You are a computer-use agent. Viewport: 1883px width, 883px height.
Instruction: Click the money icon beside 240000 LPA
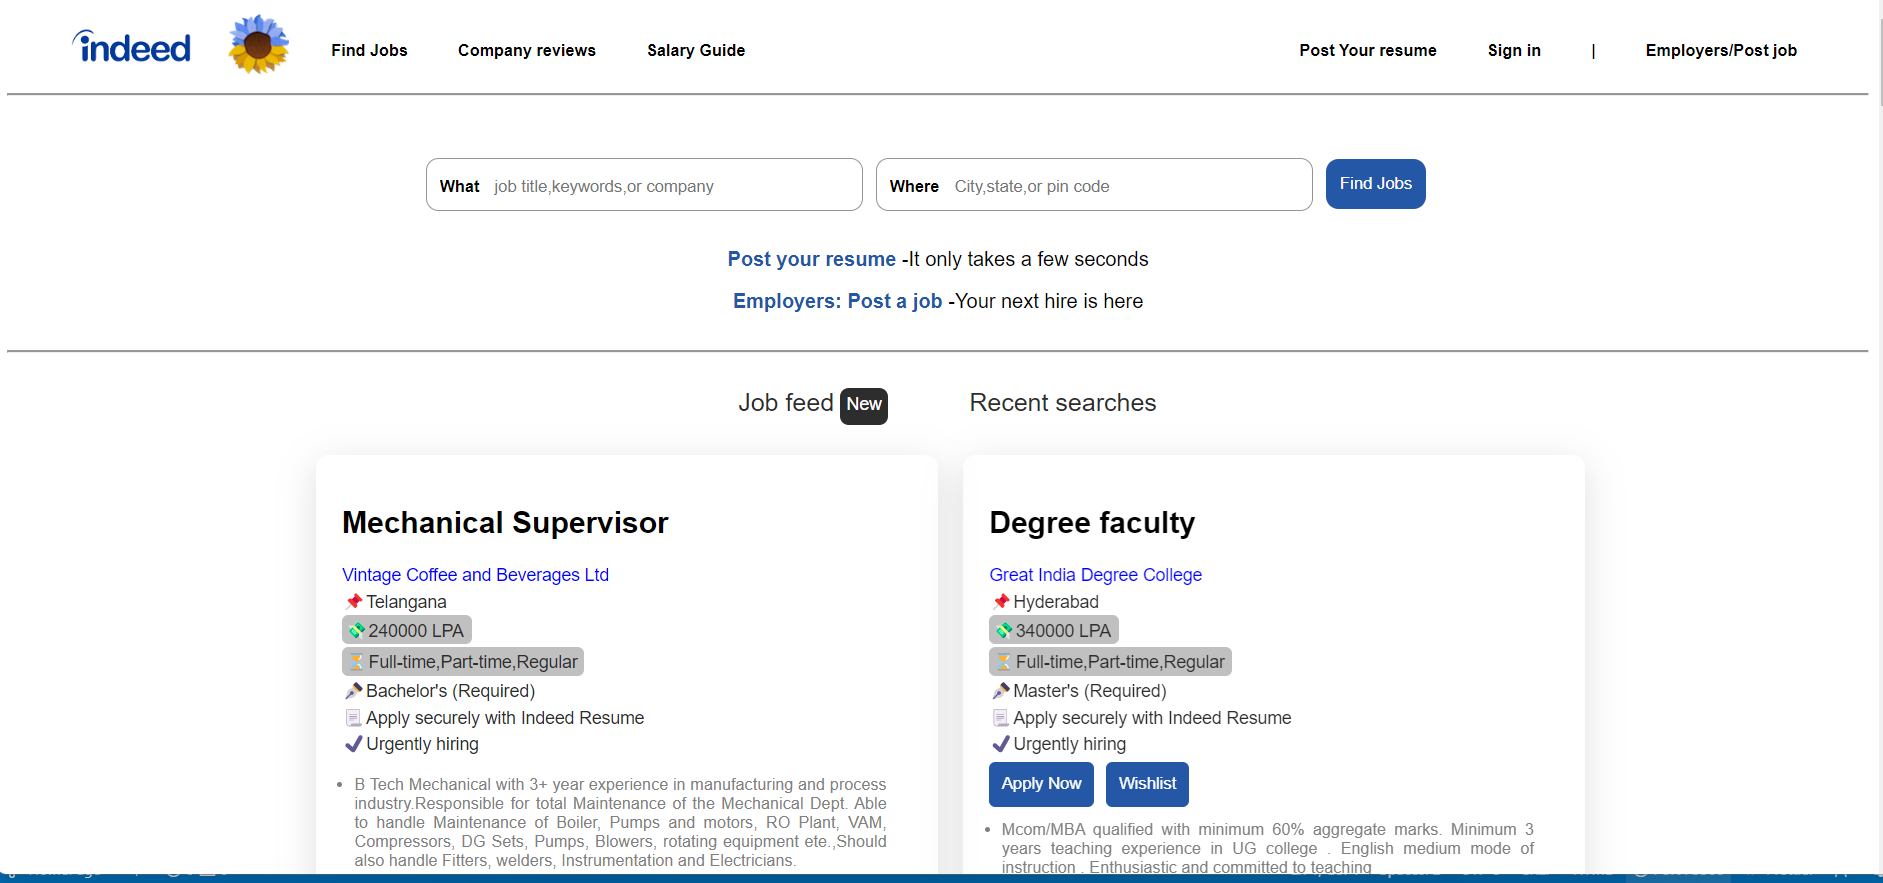coord(357,631)
